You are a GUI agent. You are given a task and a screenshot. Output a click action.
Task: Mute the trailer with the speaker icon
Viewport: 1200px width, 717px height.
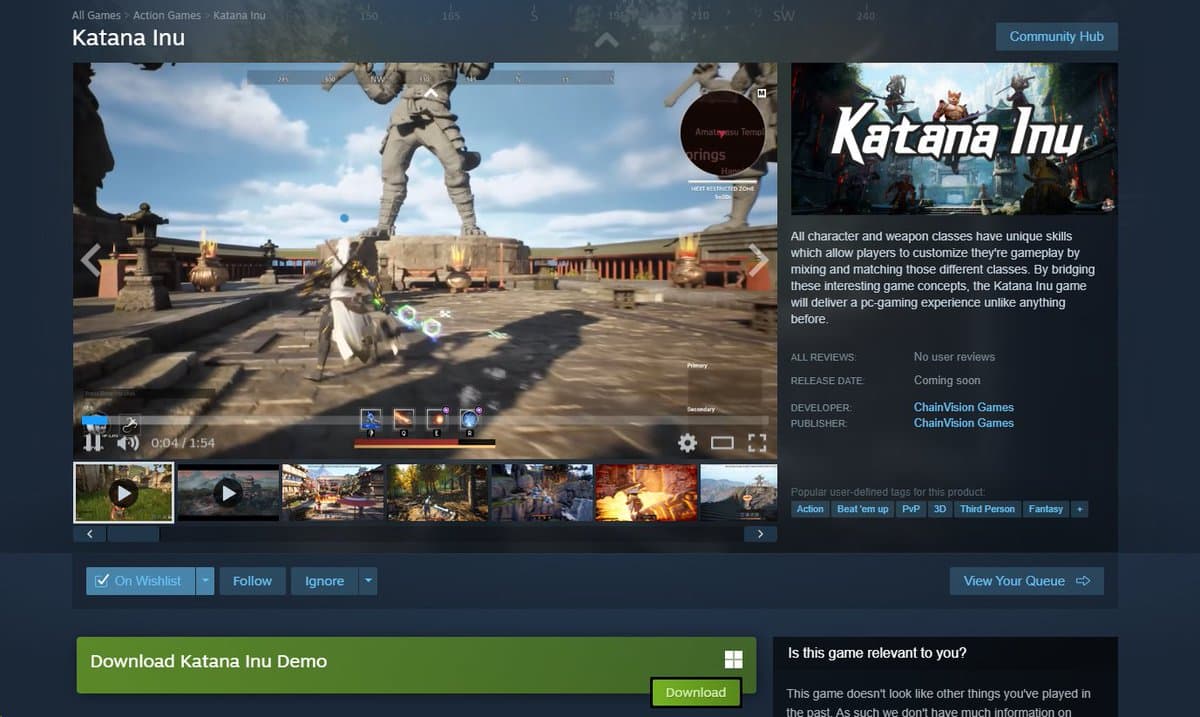[x=127, y=443]
